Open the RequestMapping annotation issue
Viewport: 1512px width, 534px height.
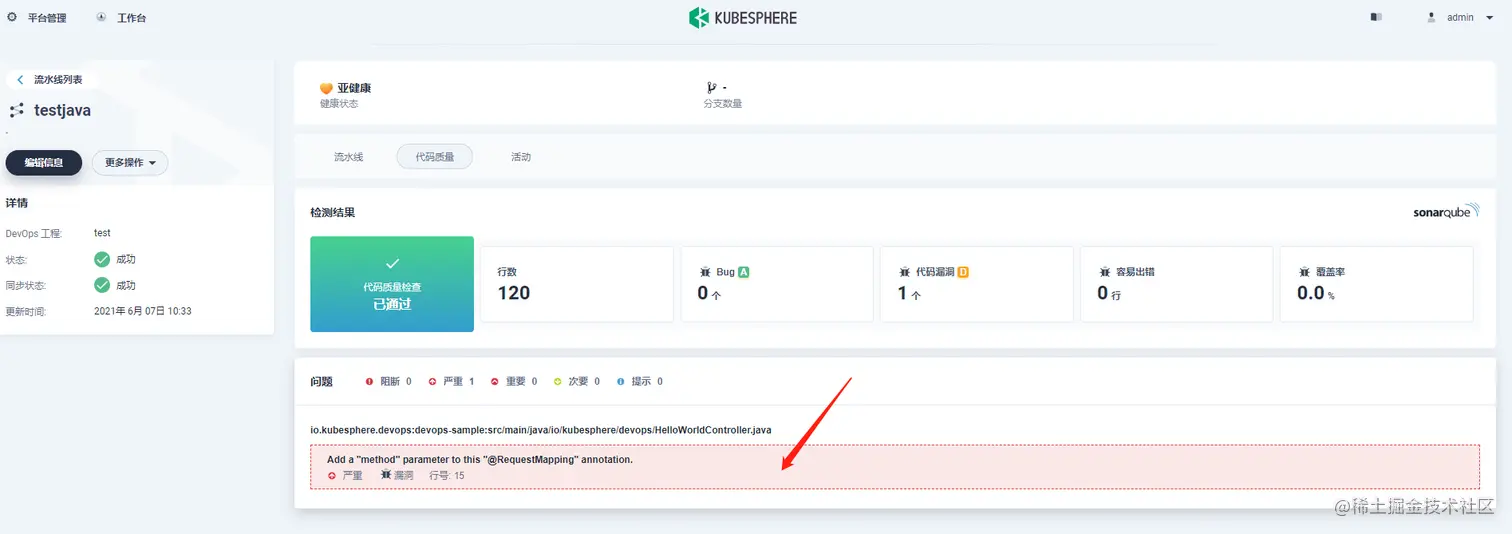pos(895,467)
